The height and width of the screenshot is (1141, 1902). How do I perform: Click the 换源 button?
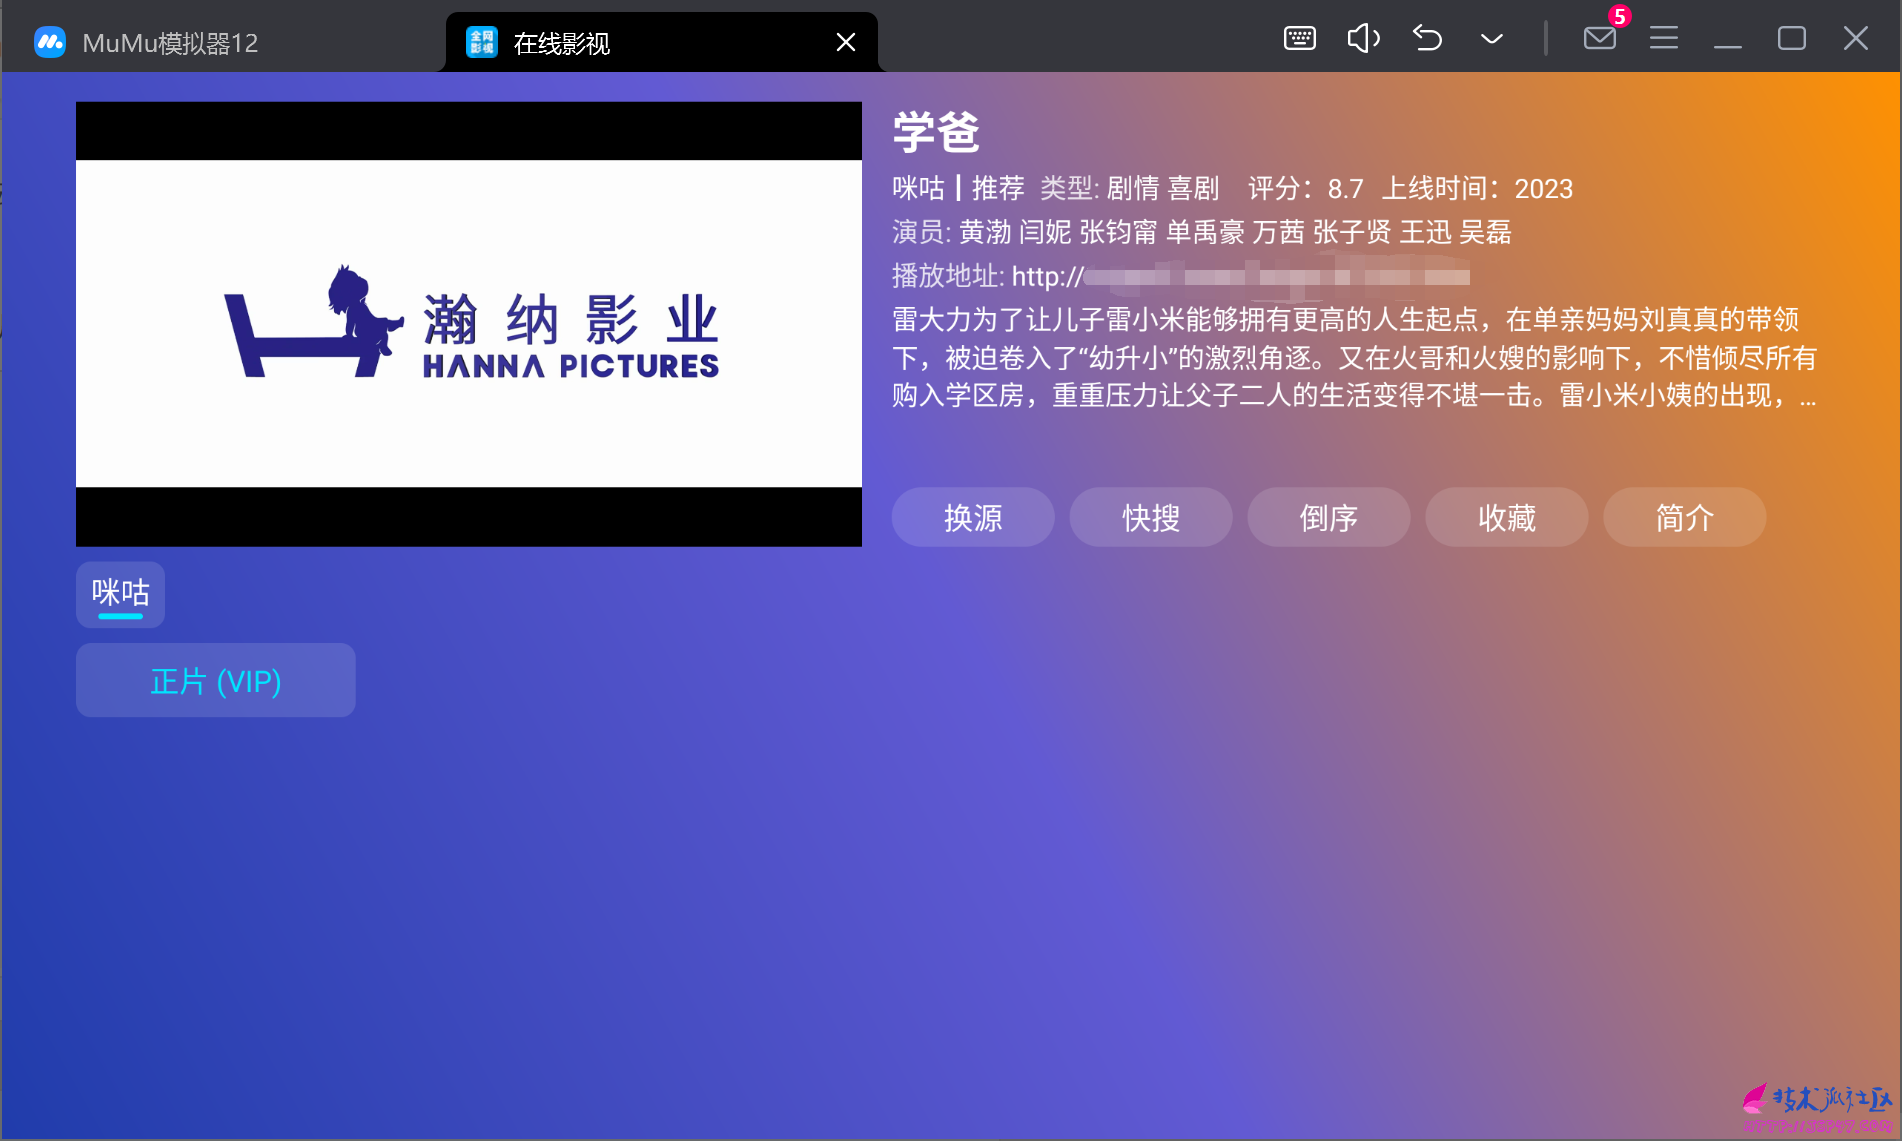(x=973, y=517)
